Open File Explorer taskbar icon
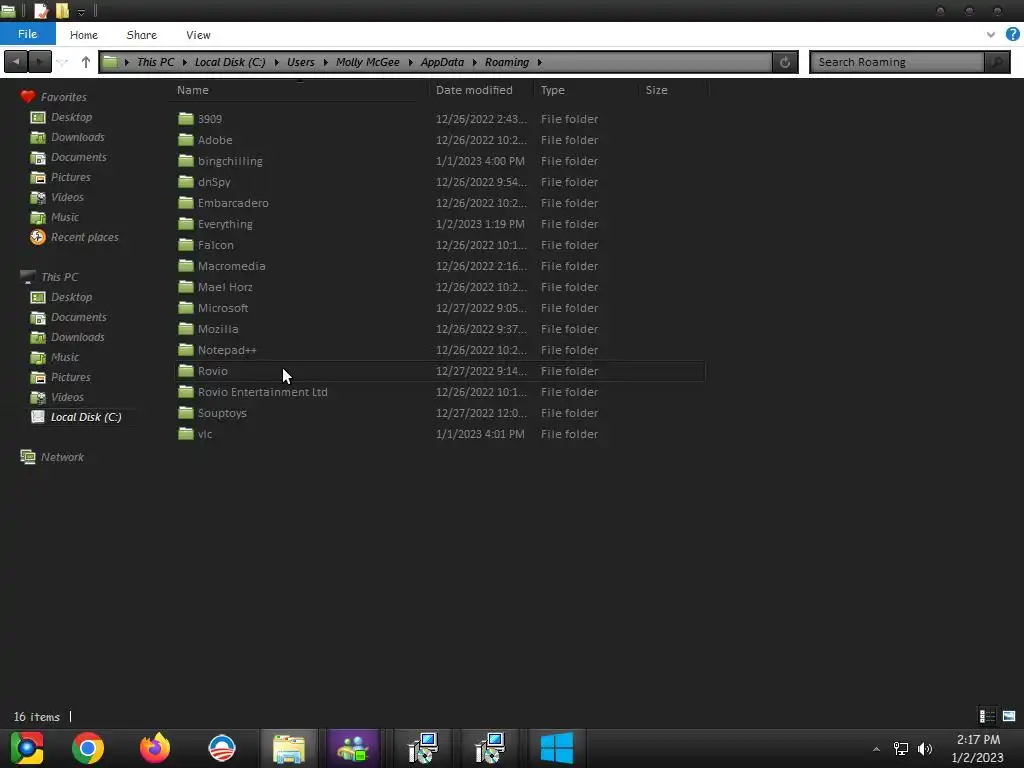The width and height of the screenshot is (1024, 768). pos(289,748)
